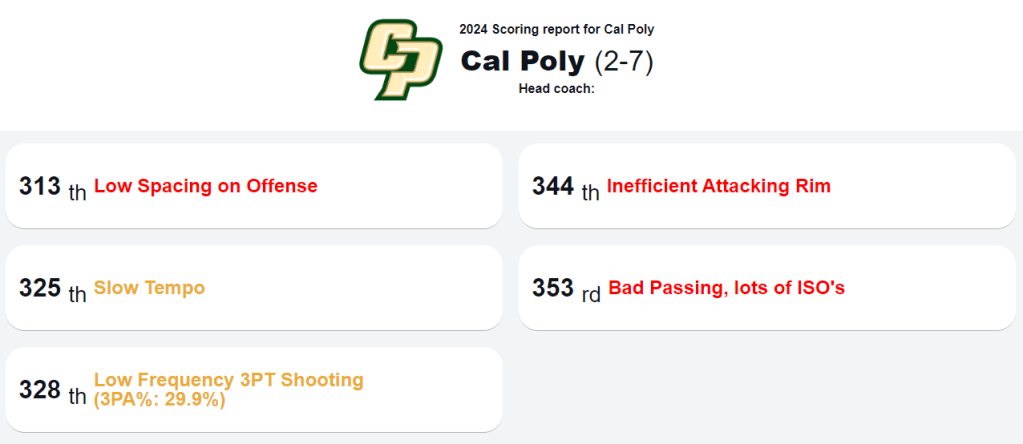
Task: Open the Inefficient Attacking Rim label
Action: (x=718, y=186)
